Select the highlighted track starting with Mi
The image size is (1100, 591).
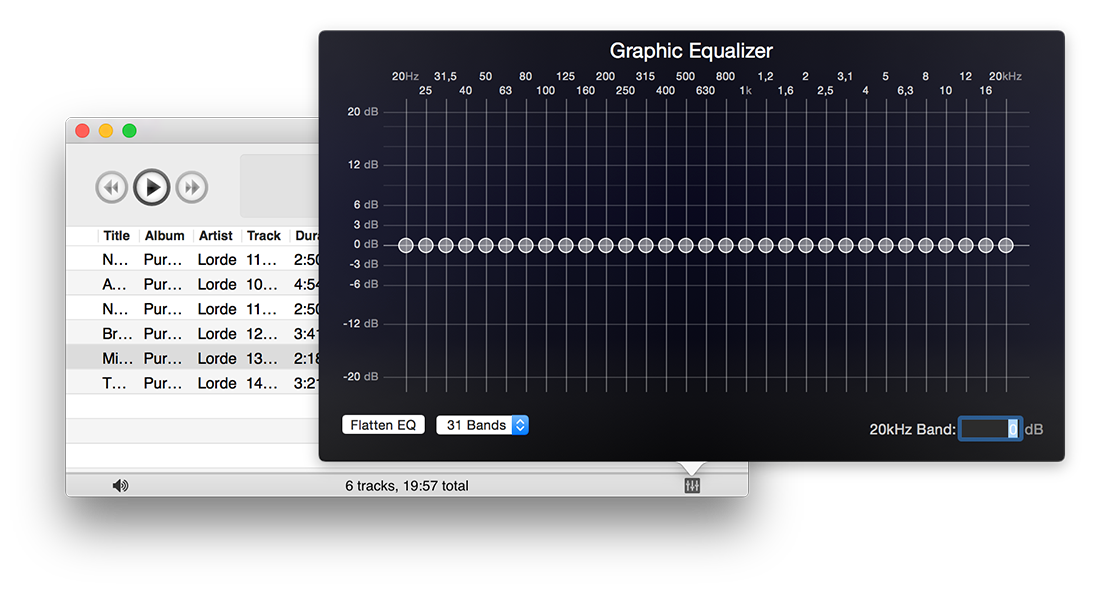[x=200, y=358]
